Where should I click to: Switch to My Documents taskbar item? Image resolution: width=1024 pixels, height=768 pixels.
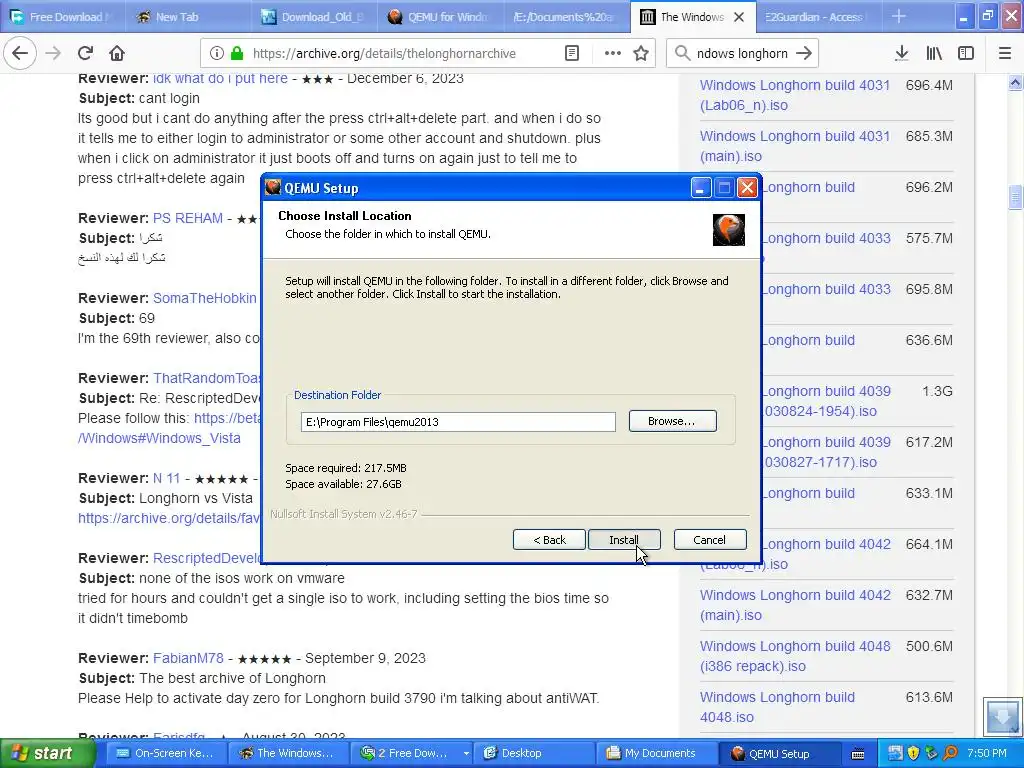coord(655,754)
